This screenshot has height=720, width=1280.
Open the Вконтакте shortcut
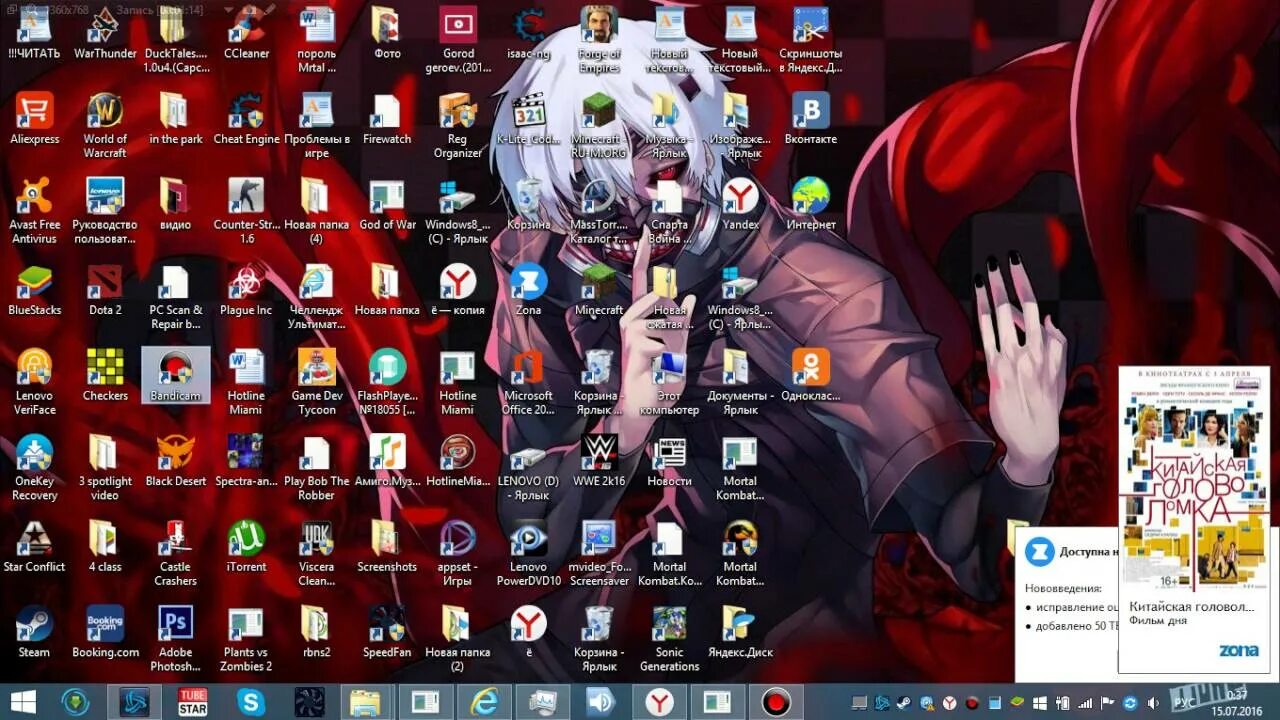[x=810, y=120]
